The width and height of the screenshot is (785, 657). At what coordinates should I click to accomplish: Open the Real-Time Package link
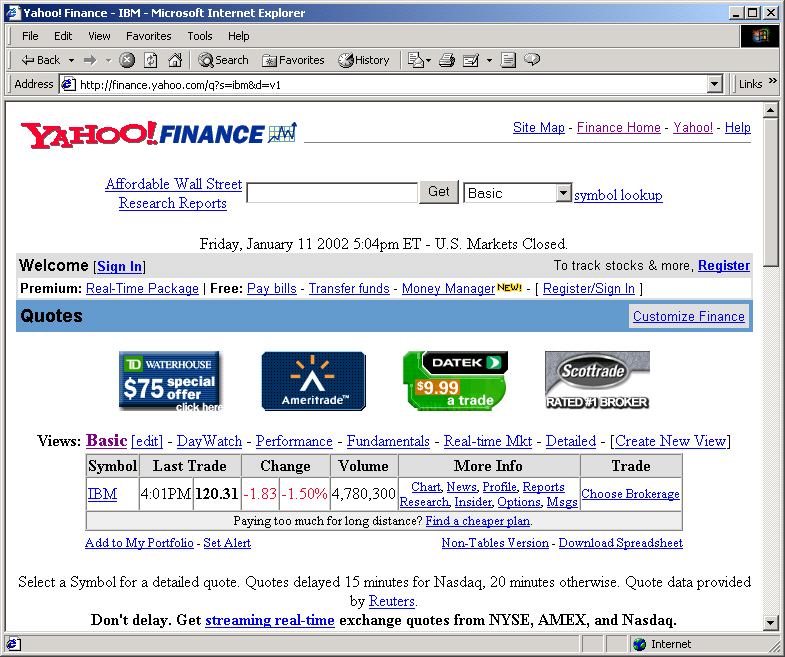(142, 289)
